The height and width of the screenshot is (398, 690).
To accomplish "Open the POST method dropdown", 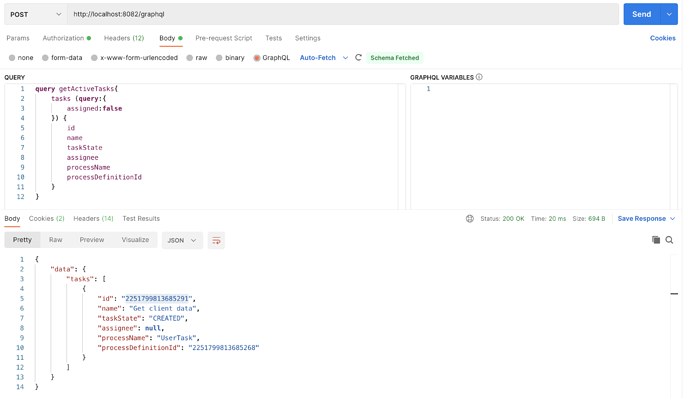I will tap(36, 15).
